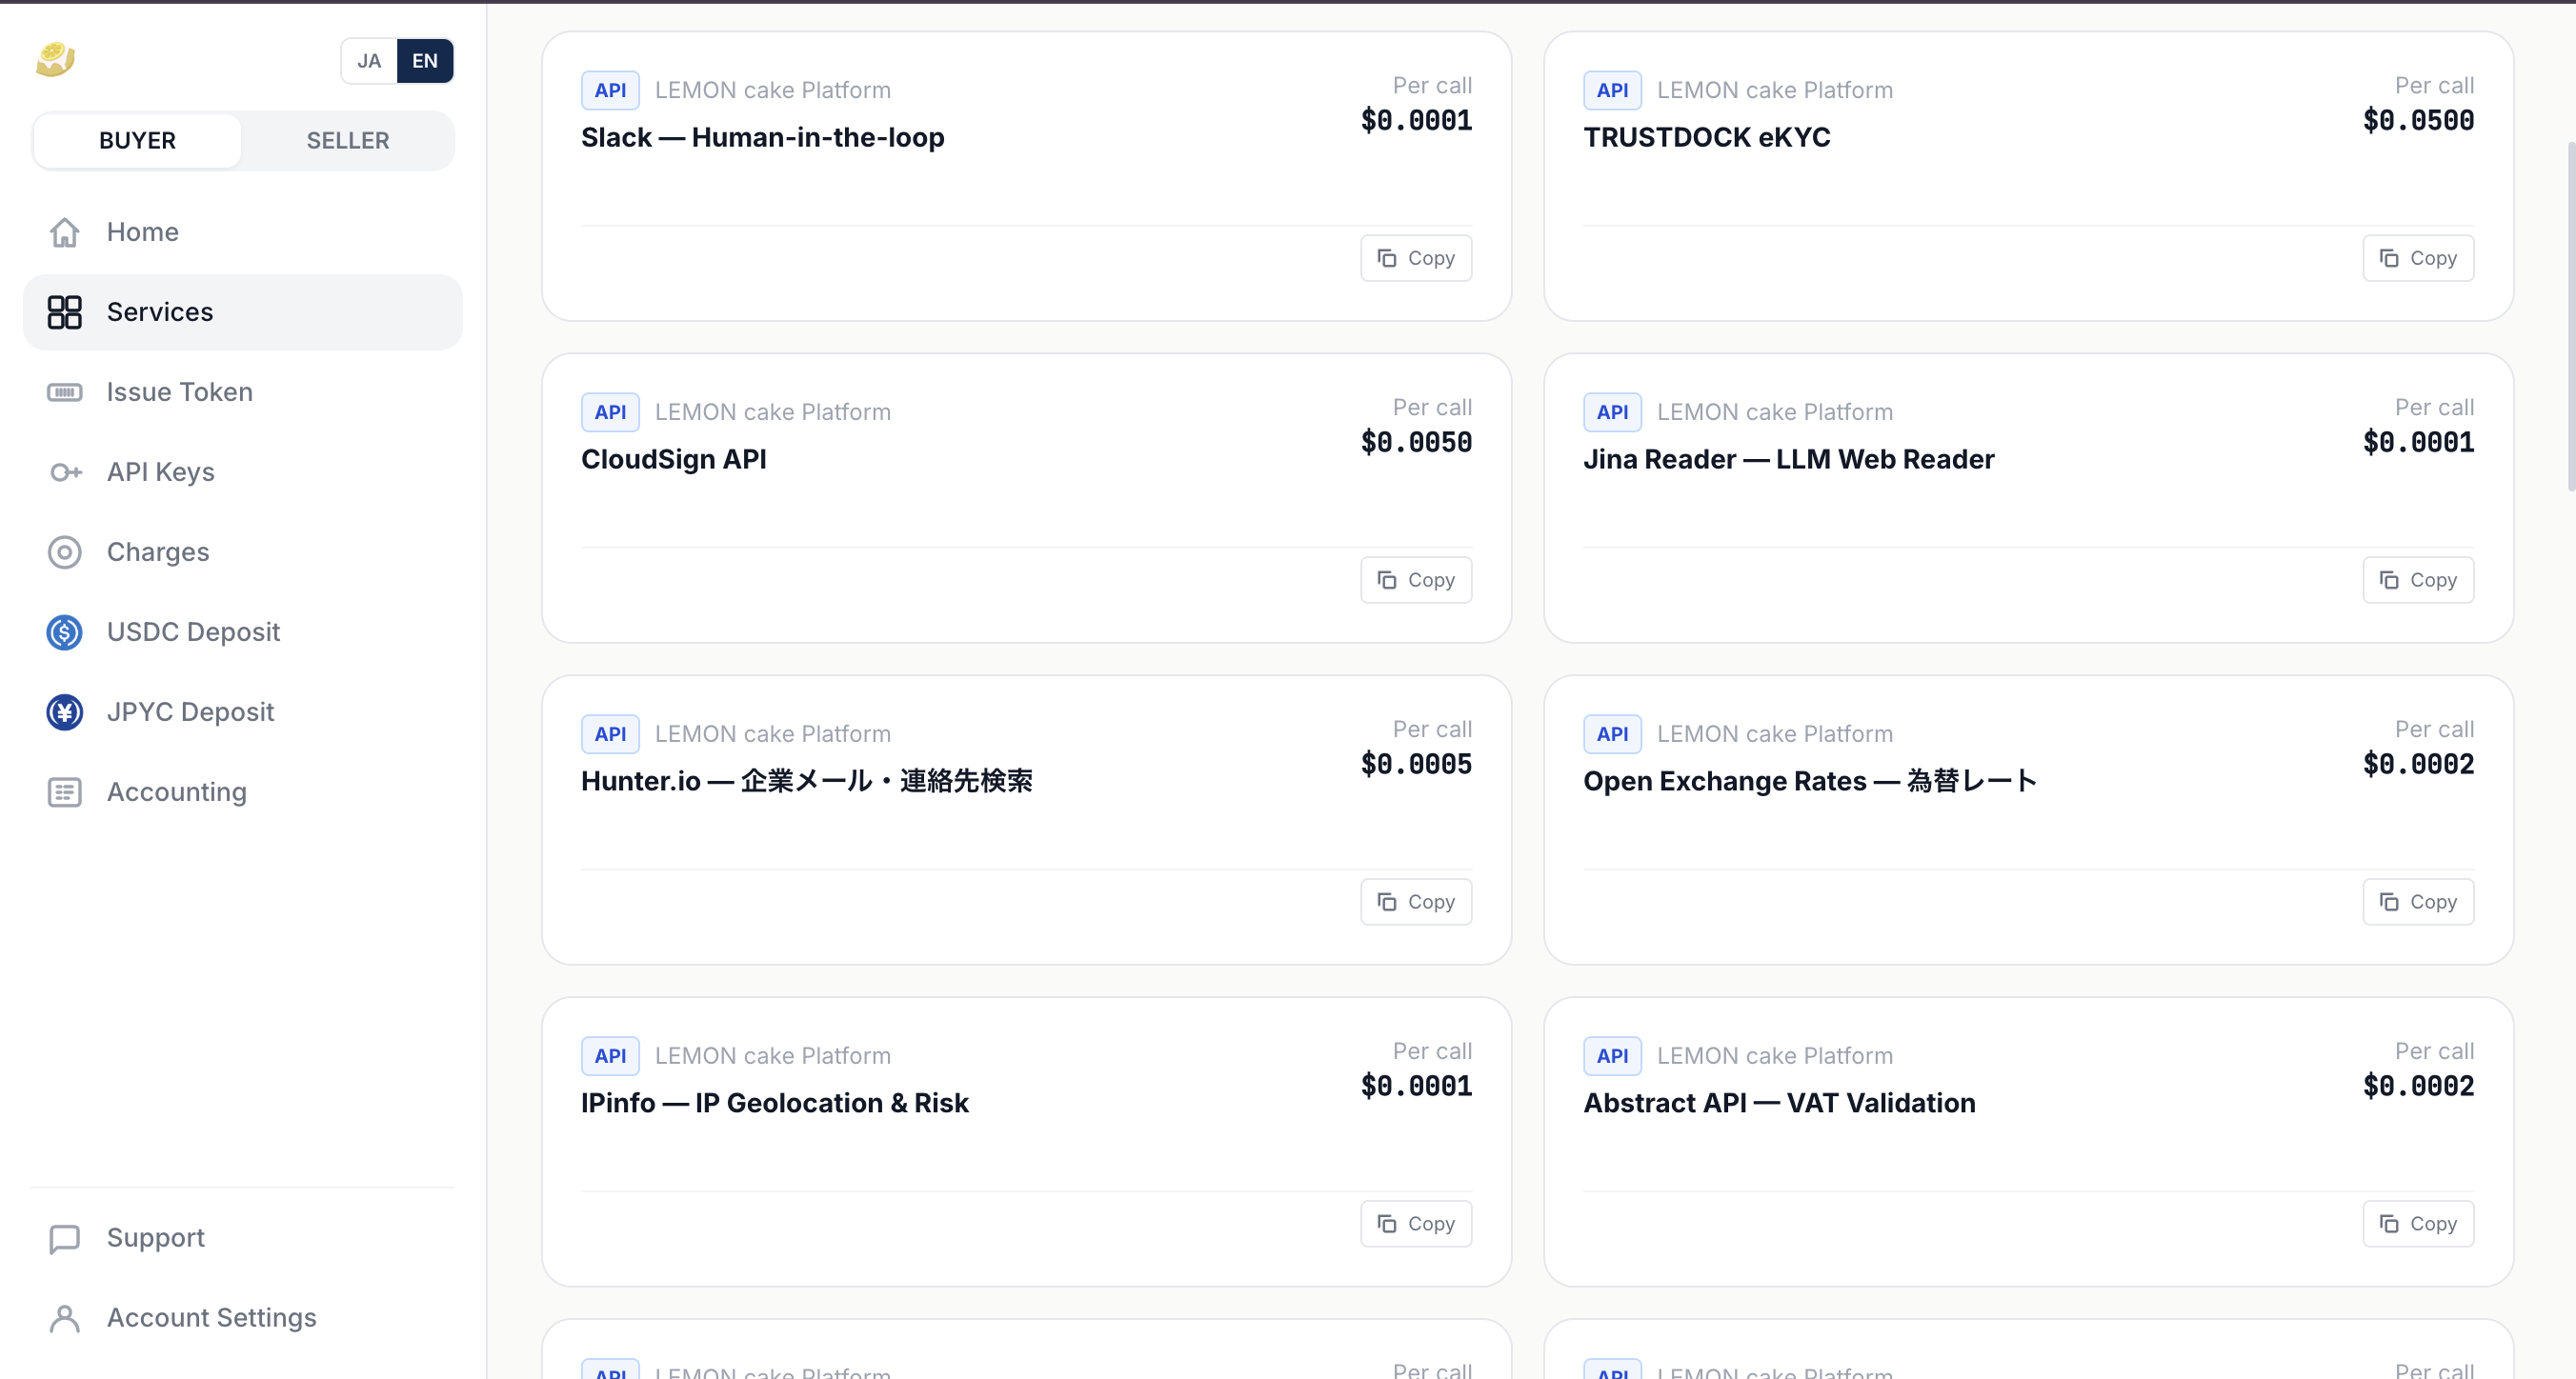Open API Keys page
The width and height of the screenshot is (2576, 1379).
(243, 472)
